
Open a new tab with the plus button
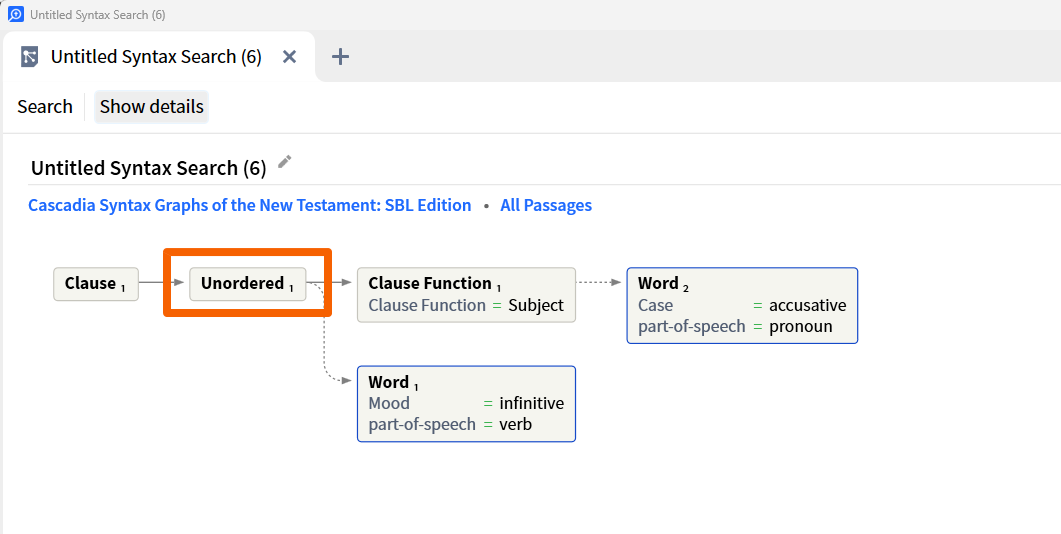(340, 57)
